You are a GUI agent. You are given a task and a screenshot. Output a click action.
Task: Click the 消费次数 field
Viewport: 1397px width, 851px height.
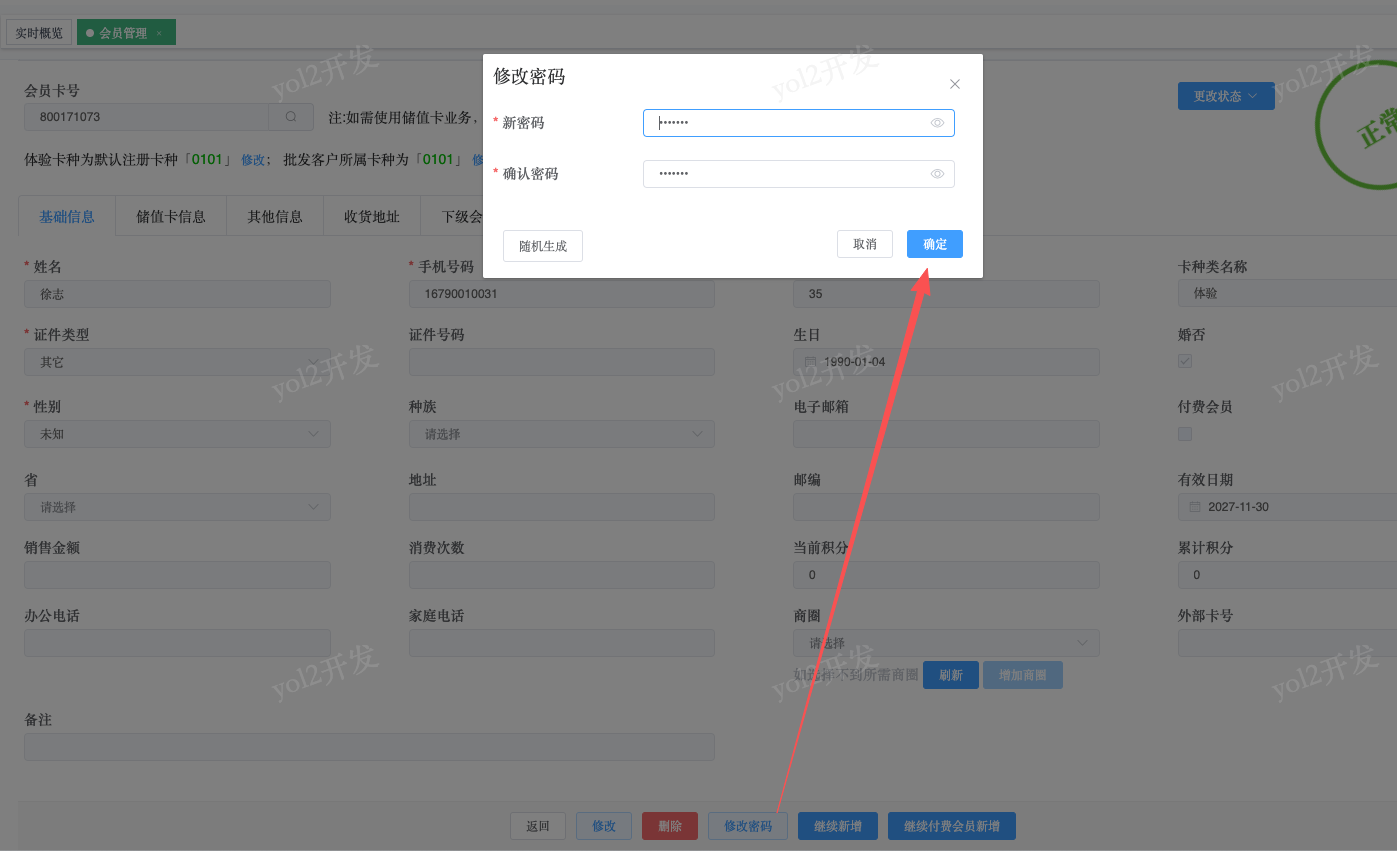tap(562, 575)
